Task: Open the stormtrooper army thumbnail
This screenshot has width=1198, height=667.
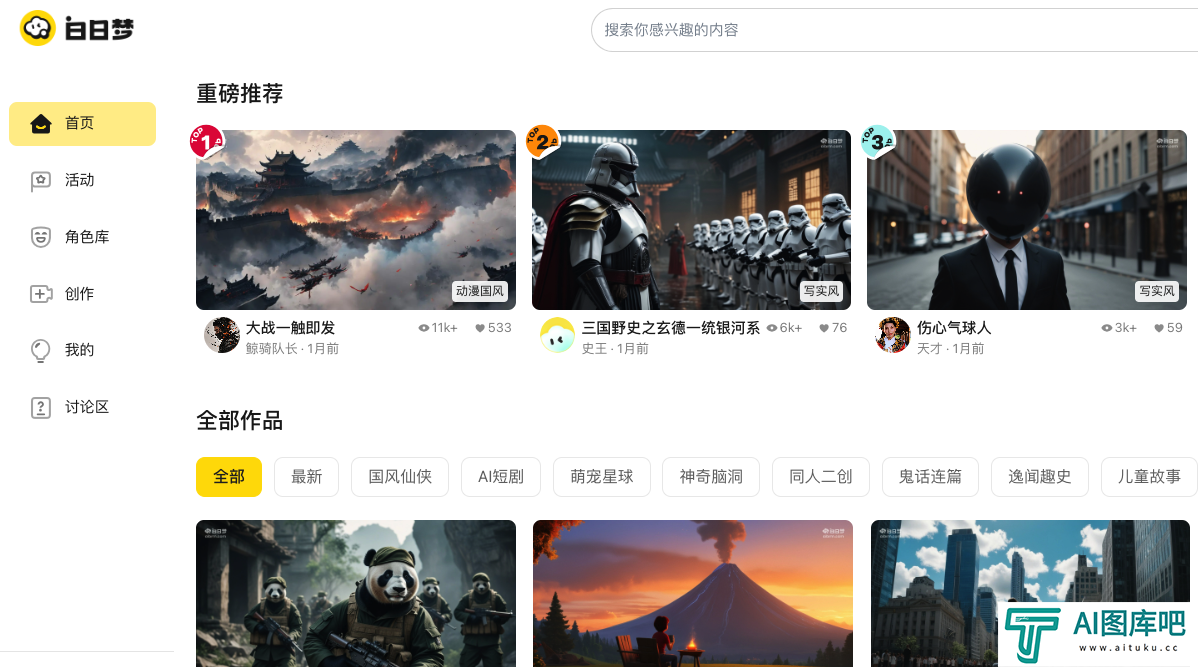Action: click(x=691, y=220)
